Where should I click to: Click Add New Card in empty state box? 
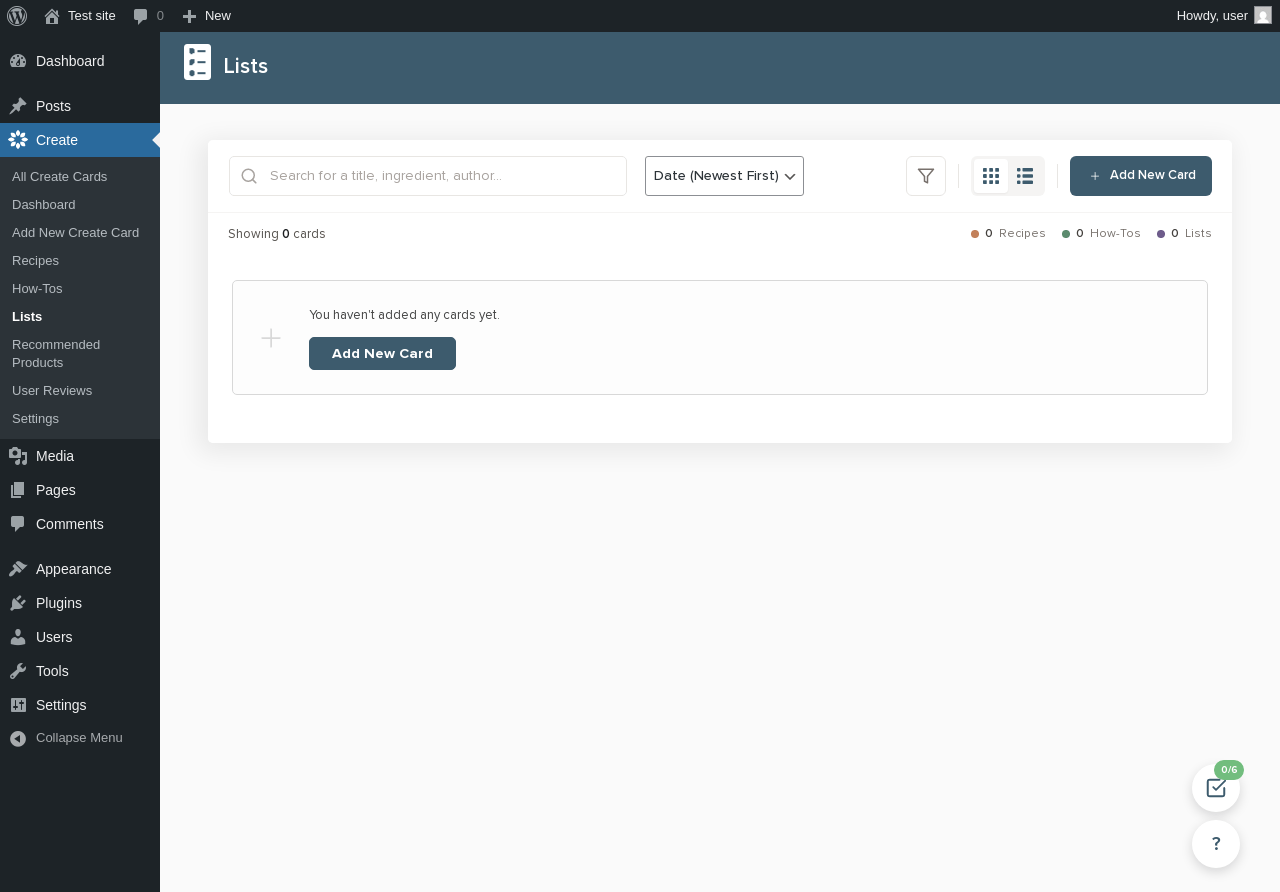(x=382, y=353)
